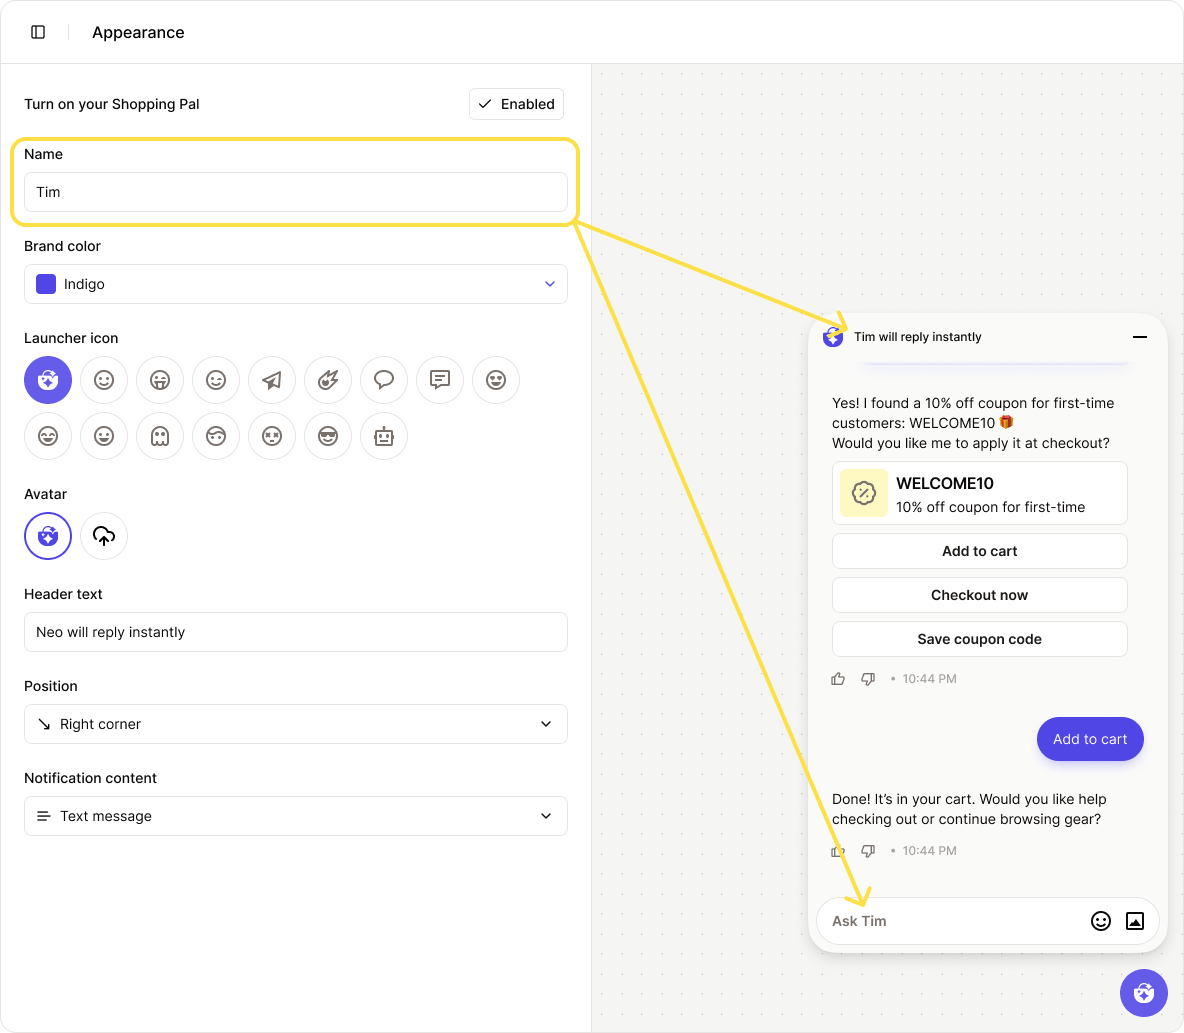Click the "Launcher icon" section label
Image resolution: width=1184 pixels, height=1033 pixels.
(x=71, y=338)
